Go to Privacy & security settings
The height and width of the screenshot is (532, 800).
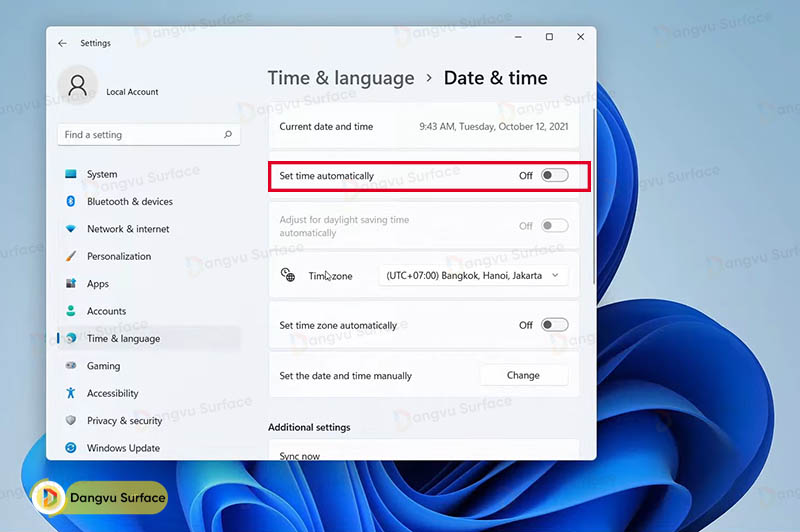148,420
